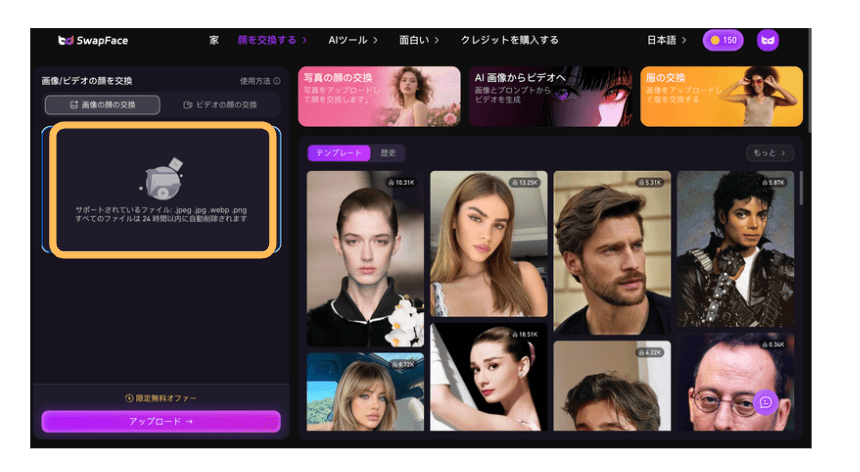The height and width of the screenshot is (472, 860).
Task: Click the 限定無料オファー offer icon
Action: click(x=129, y=398)
